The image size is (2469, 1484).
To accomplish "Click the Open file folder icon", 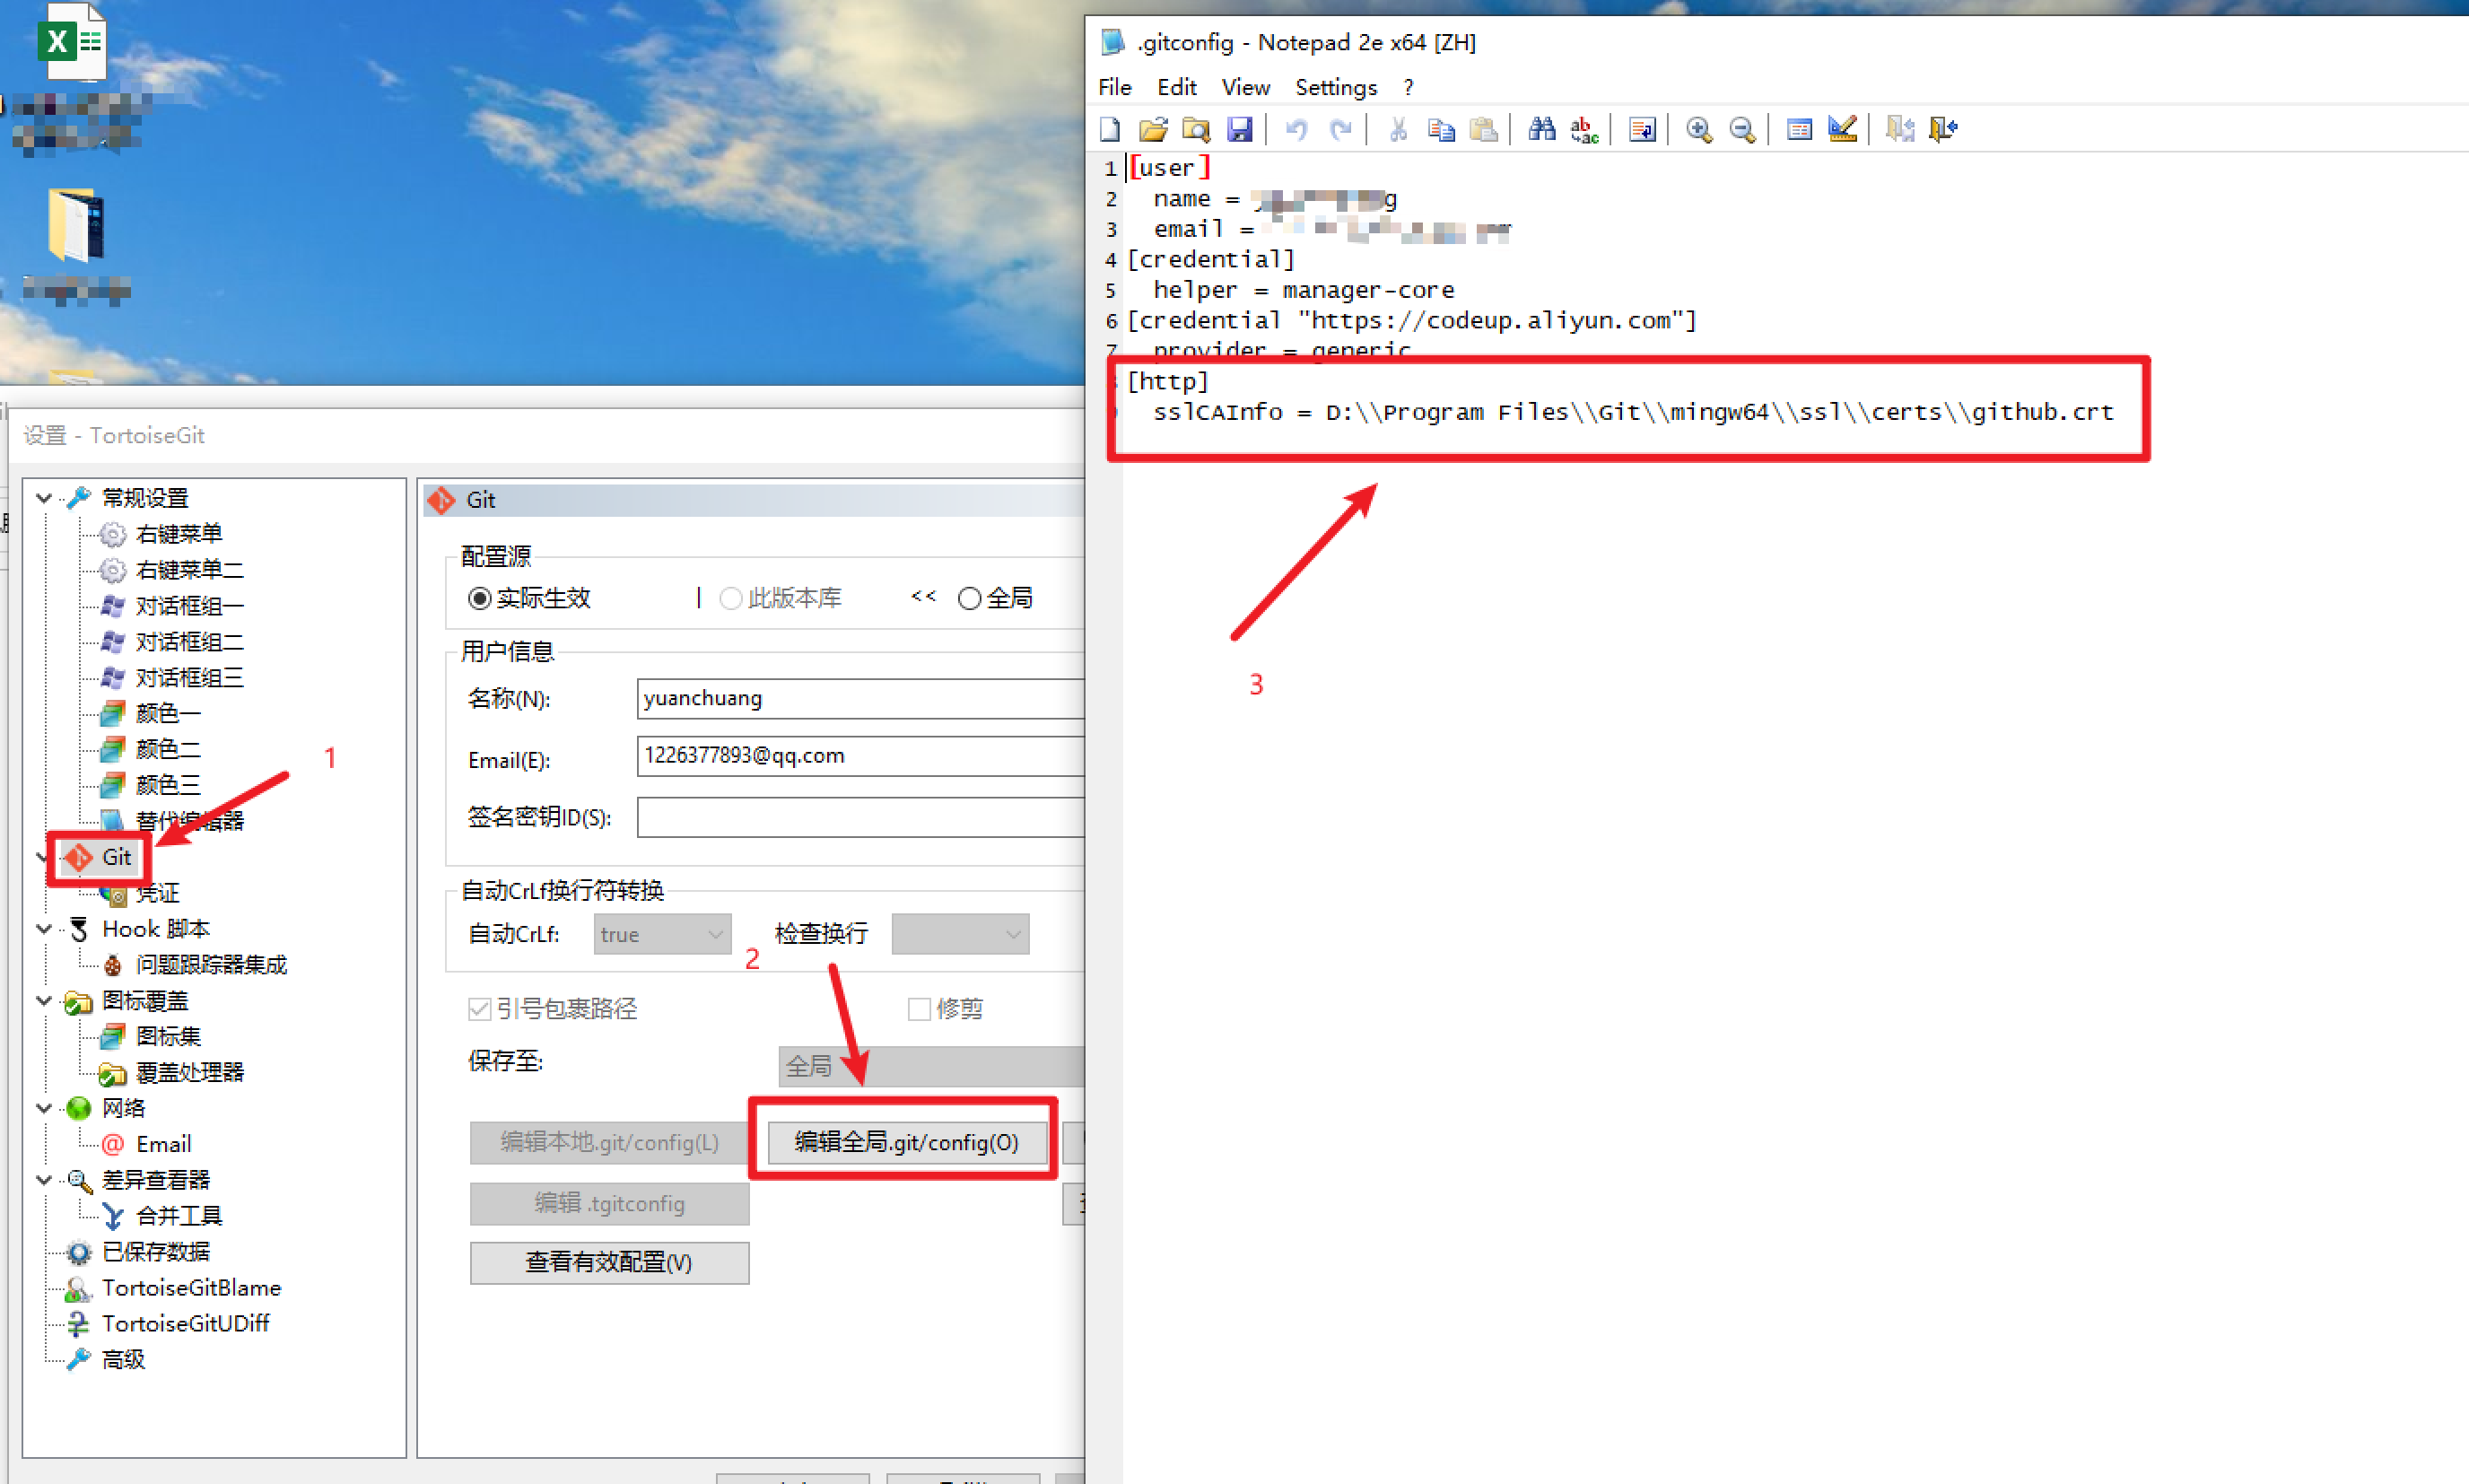I will (x=1153, y=129).
